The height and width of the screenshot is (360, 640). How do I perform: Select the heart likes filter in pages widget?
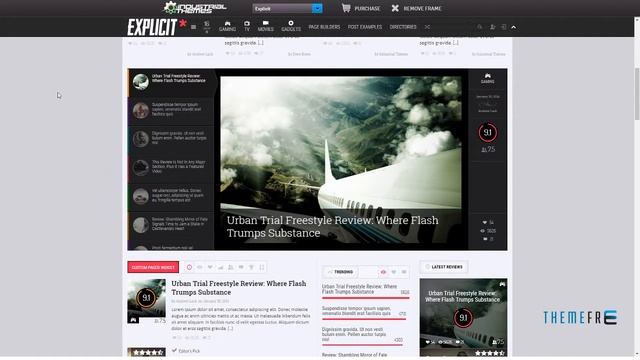click(x=210, y=267)
